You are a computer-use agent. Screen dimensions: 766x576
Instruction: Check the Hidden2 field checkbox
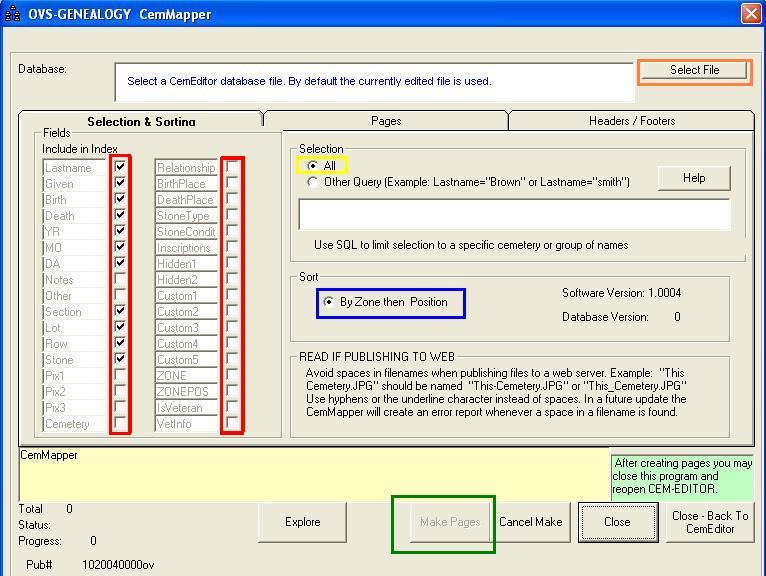click(232, 279)
